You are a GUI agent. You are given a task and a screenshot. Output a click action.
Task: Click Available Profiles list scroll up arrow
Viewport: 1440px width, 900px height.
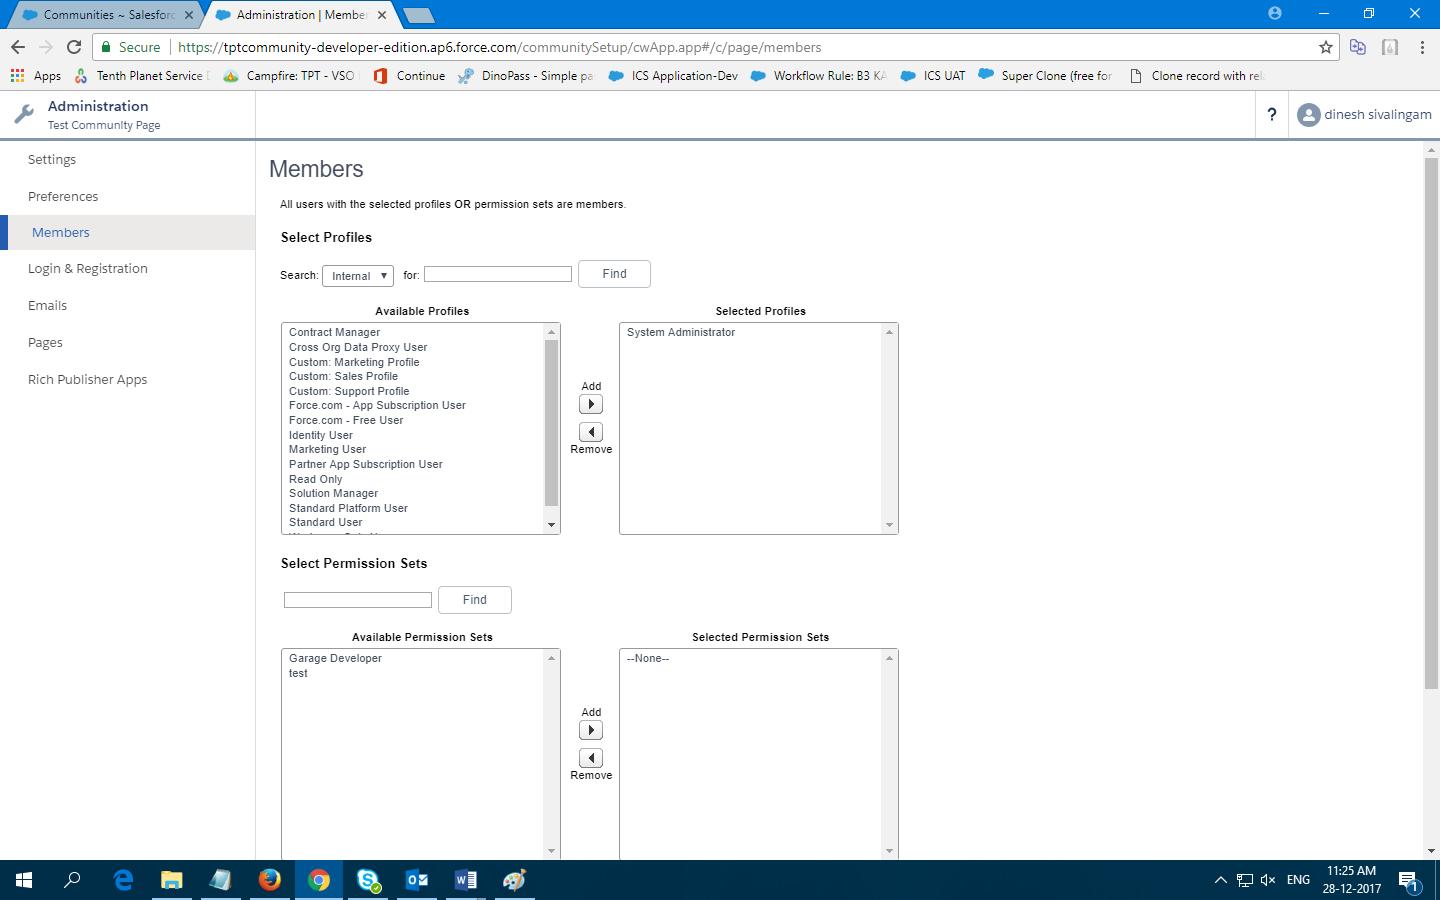pyautogui.click(x=551, y=332)
